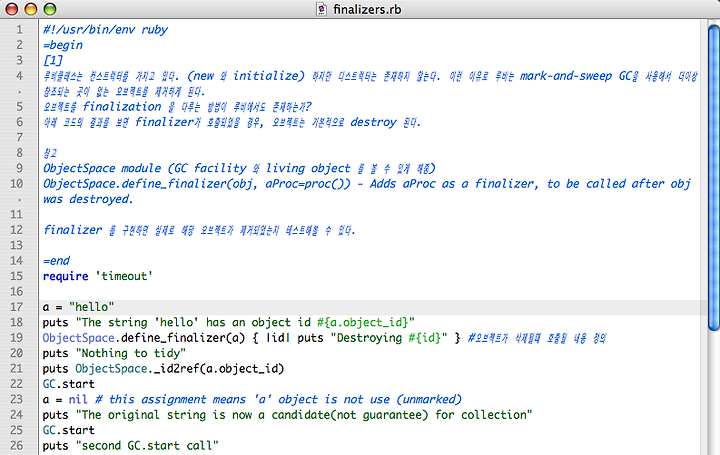Click 'second GC.start call' string on line 26
Image resolution: width=720 pixels, height=455 pixels.
coord(147,445)
